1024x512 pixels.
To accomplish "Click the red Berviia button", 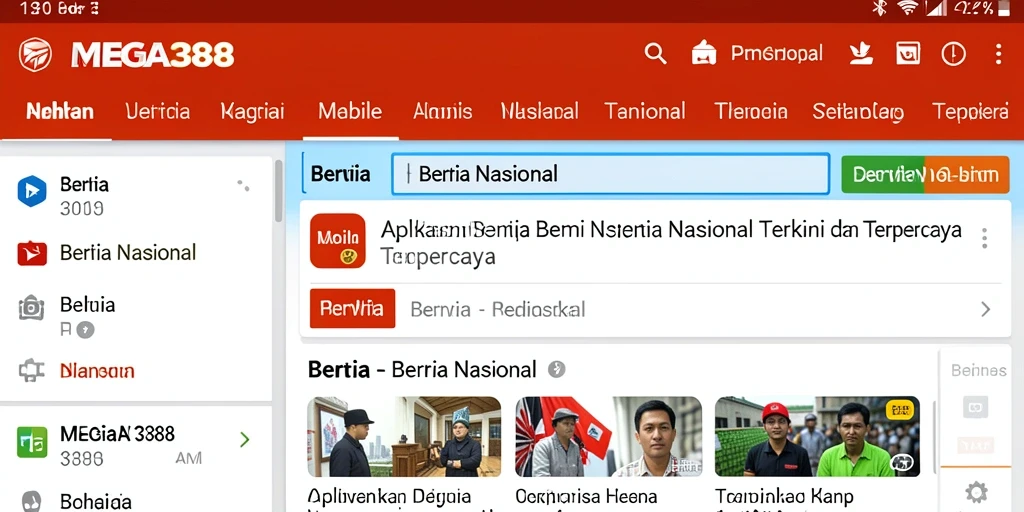I will tap(352, 308).
